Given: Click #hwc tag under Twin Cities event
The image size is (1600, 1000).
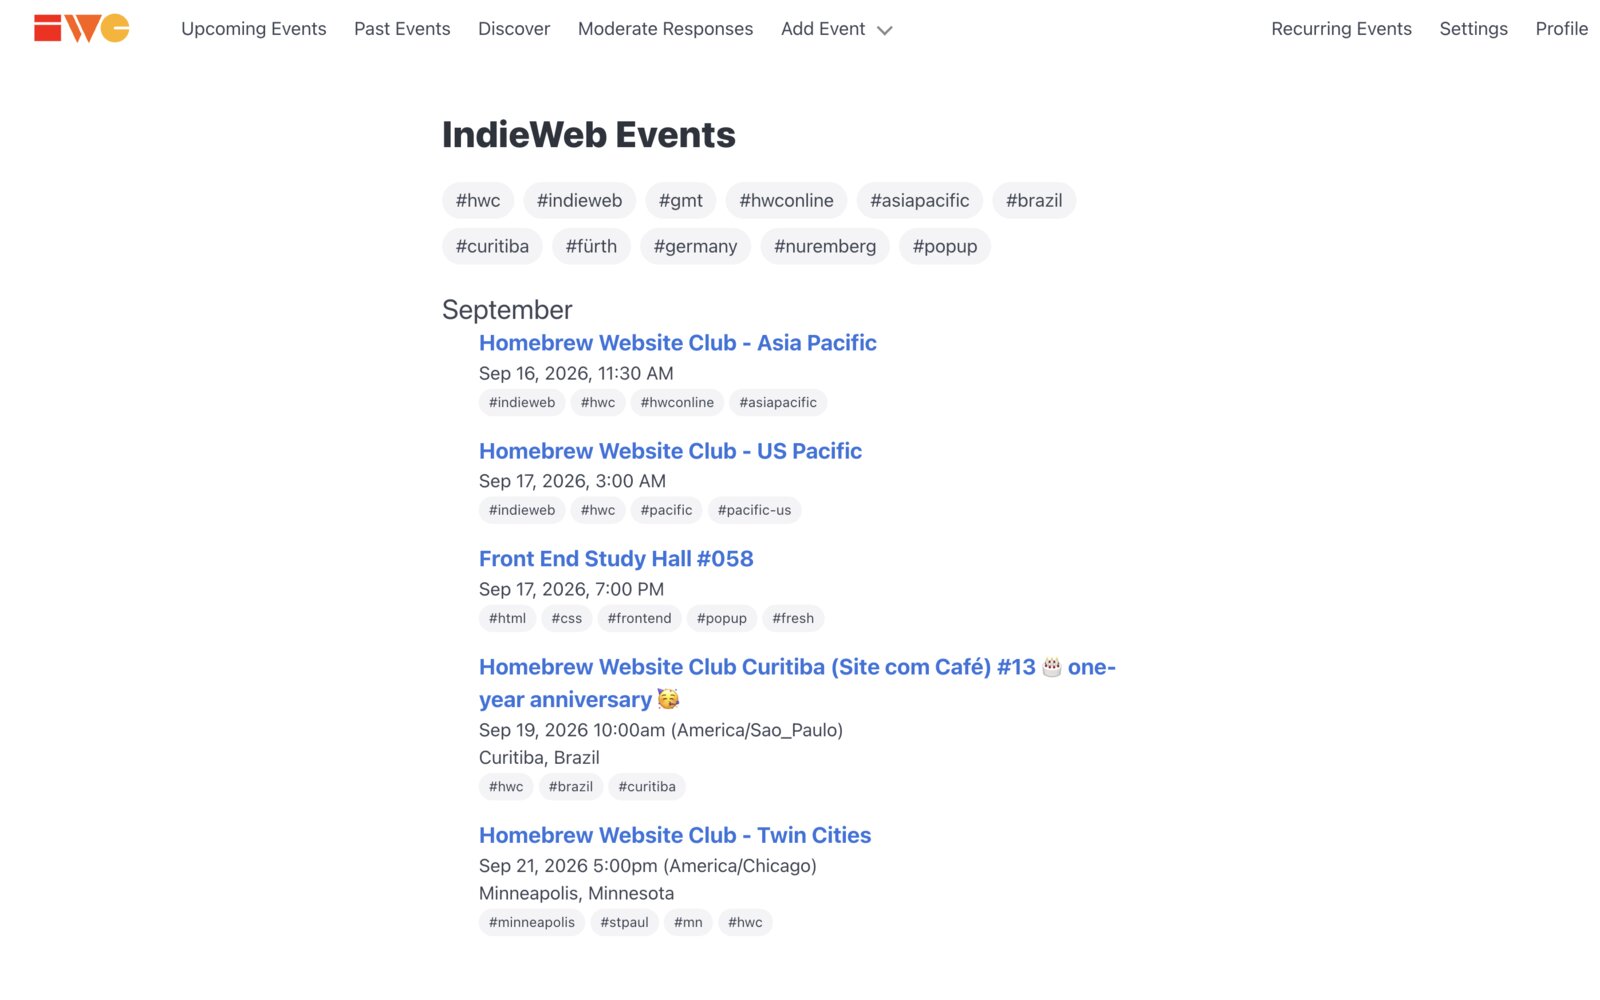Looking at the screenshot, I should [x=745, y=922].
